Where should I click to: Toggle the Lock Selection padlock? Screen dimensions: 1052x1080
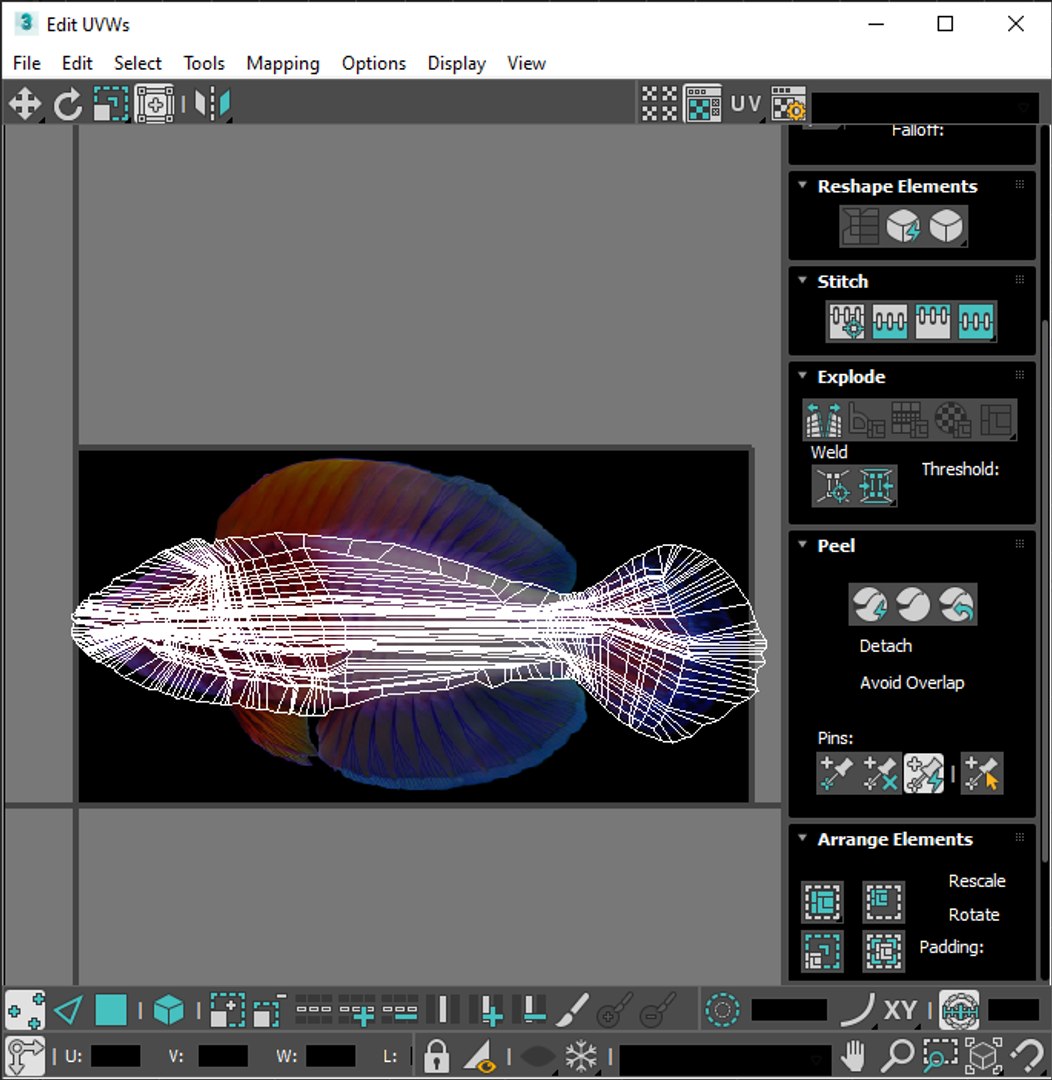[x=436, y=1056]
